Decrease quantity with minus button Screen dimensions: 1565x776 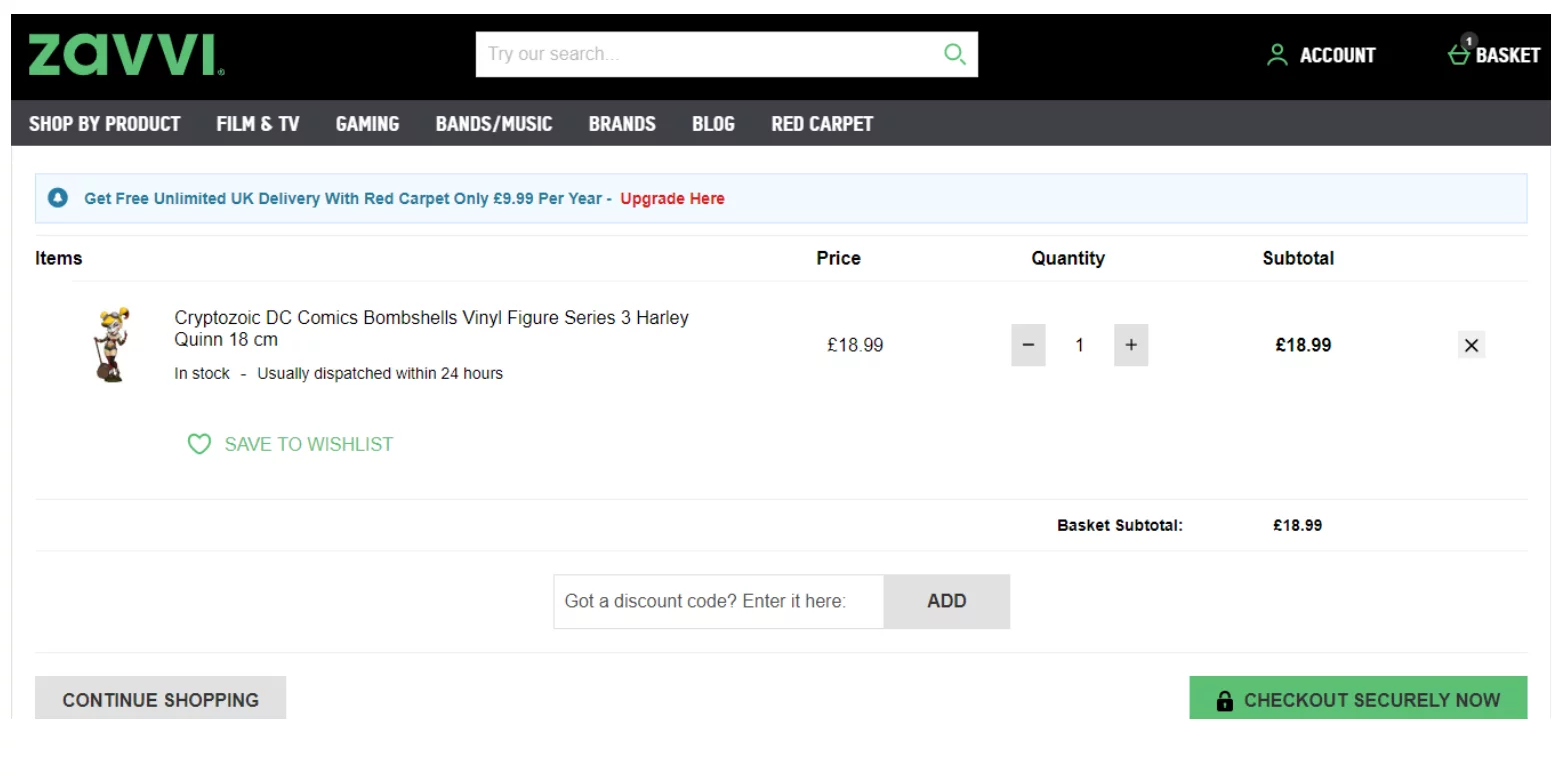[x=1028, y=345]
